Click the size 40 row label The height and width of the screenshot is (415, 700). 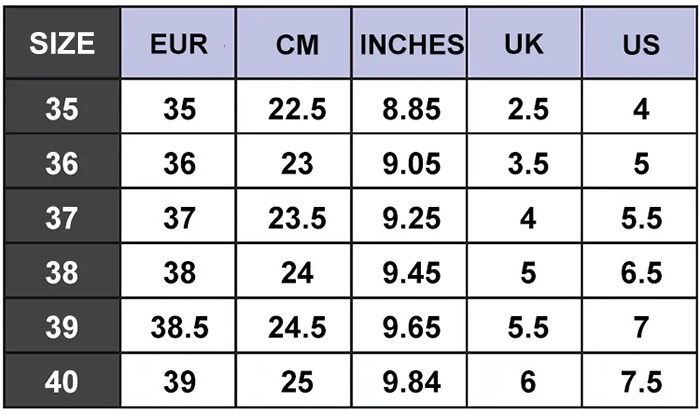(x=62, y=381)
